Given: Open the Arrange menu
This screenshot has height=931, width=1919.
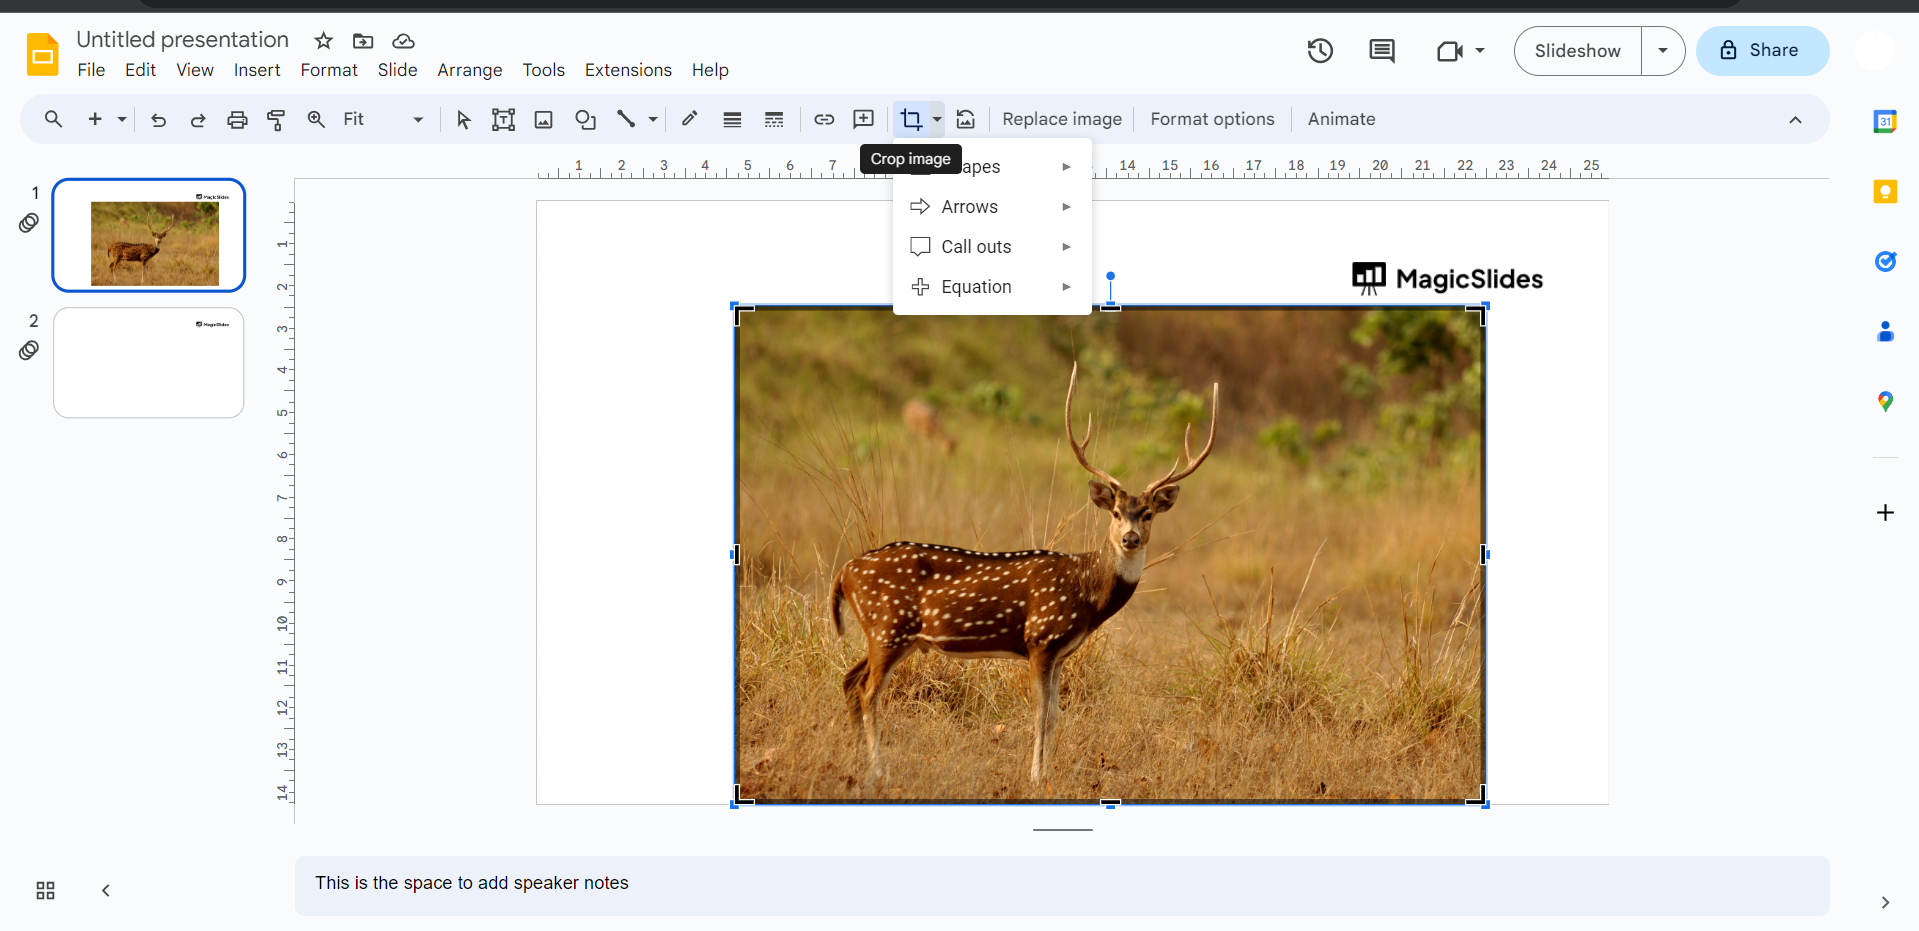Looking at the screenshot, I should (x=469, y=70).
